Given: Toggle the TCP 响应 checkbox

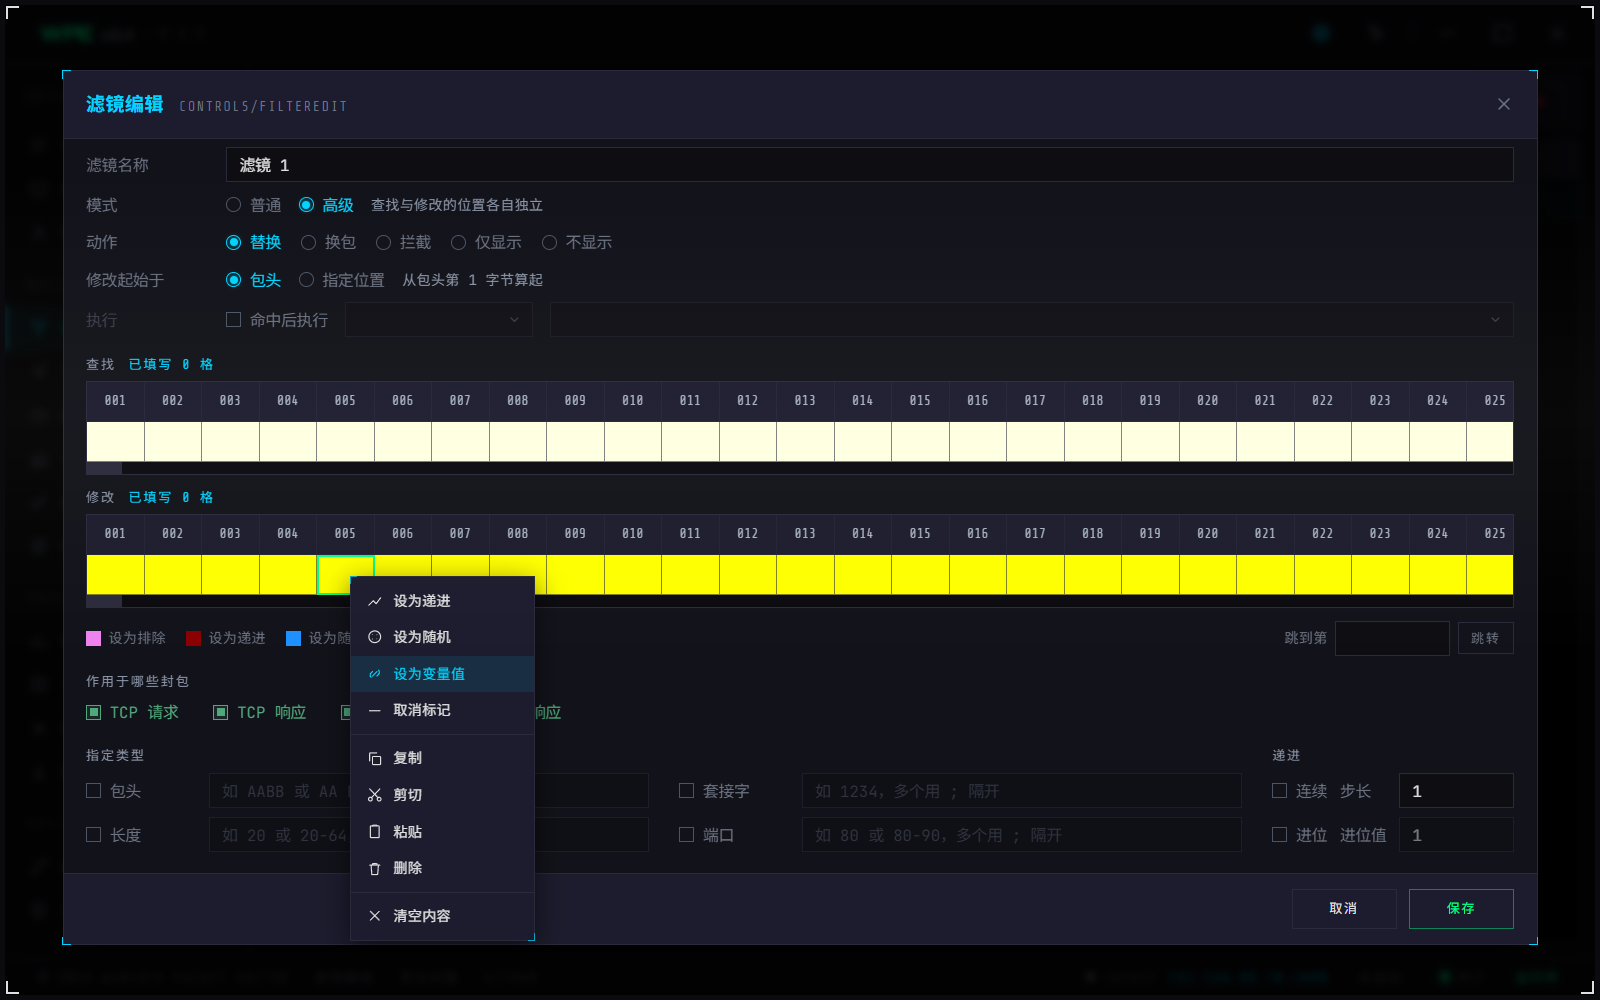Looking at the screenshot, I should pyautogui.click(x=221, y=712).
